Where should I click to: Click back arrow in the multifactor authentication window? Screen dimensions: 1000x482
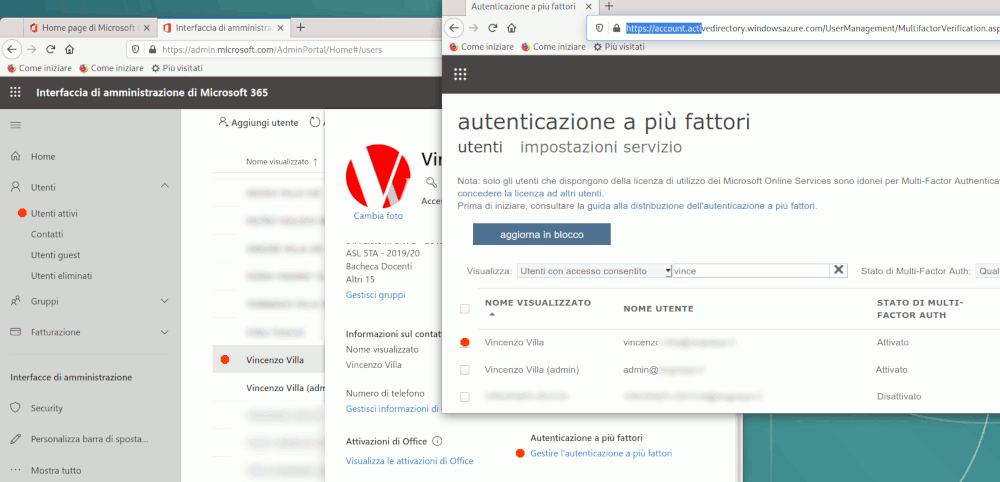453,28
